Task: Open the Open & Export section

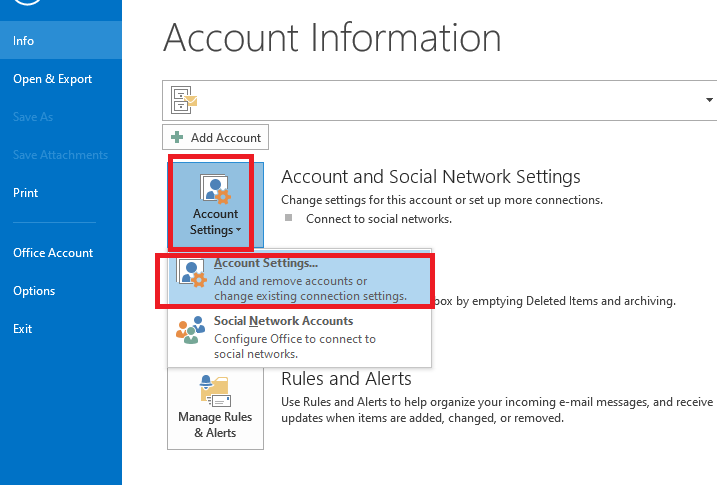Action: tap(52, 79)
